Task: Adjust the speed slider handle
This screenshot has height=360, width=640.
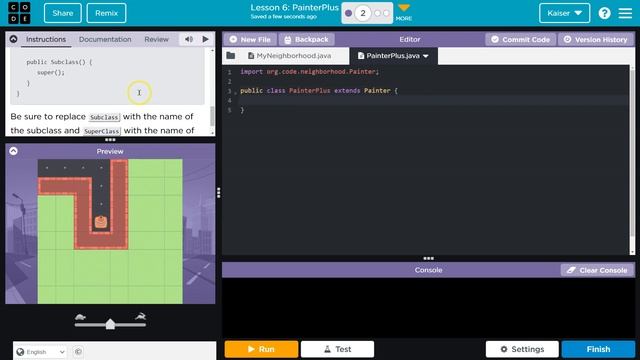Action: (x=110, y=324)
